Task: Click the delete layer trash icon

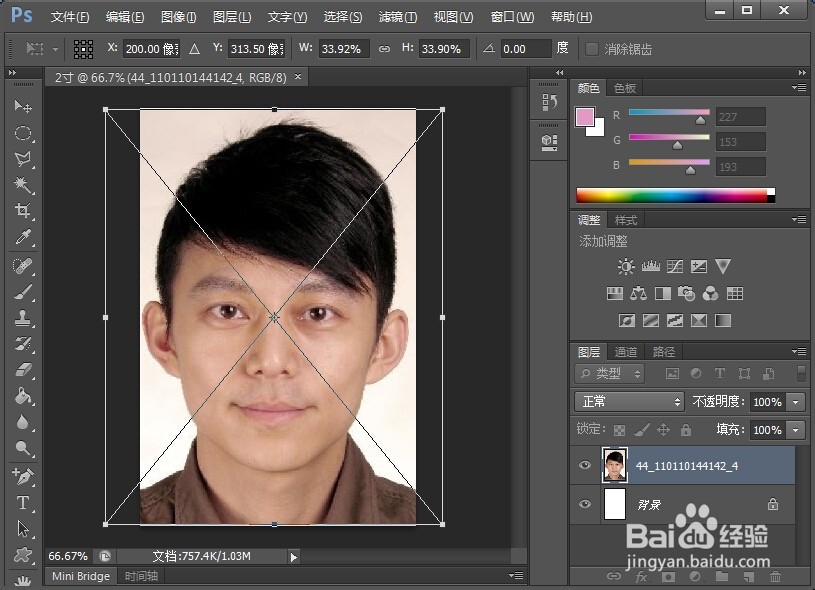Action: click(x=775, y=576)
